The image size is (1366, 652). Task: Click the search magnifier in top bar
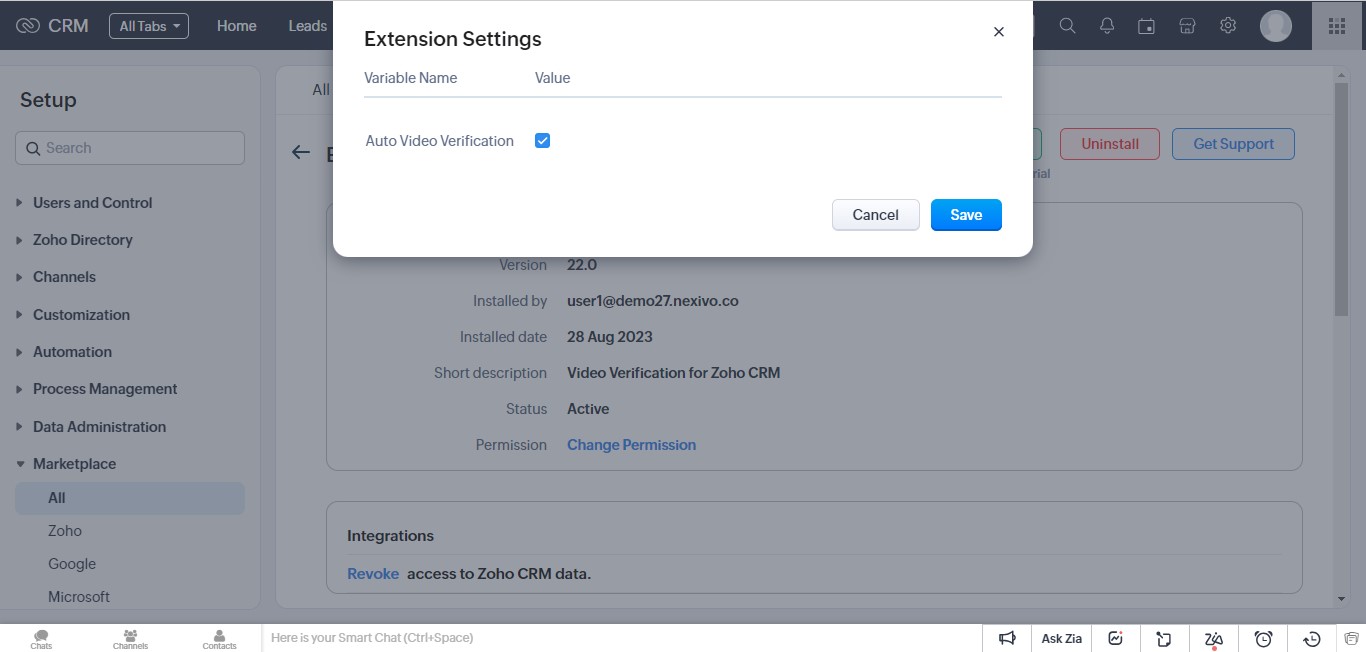click(x=1067, y=26)
